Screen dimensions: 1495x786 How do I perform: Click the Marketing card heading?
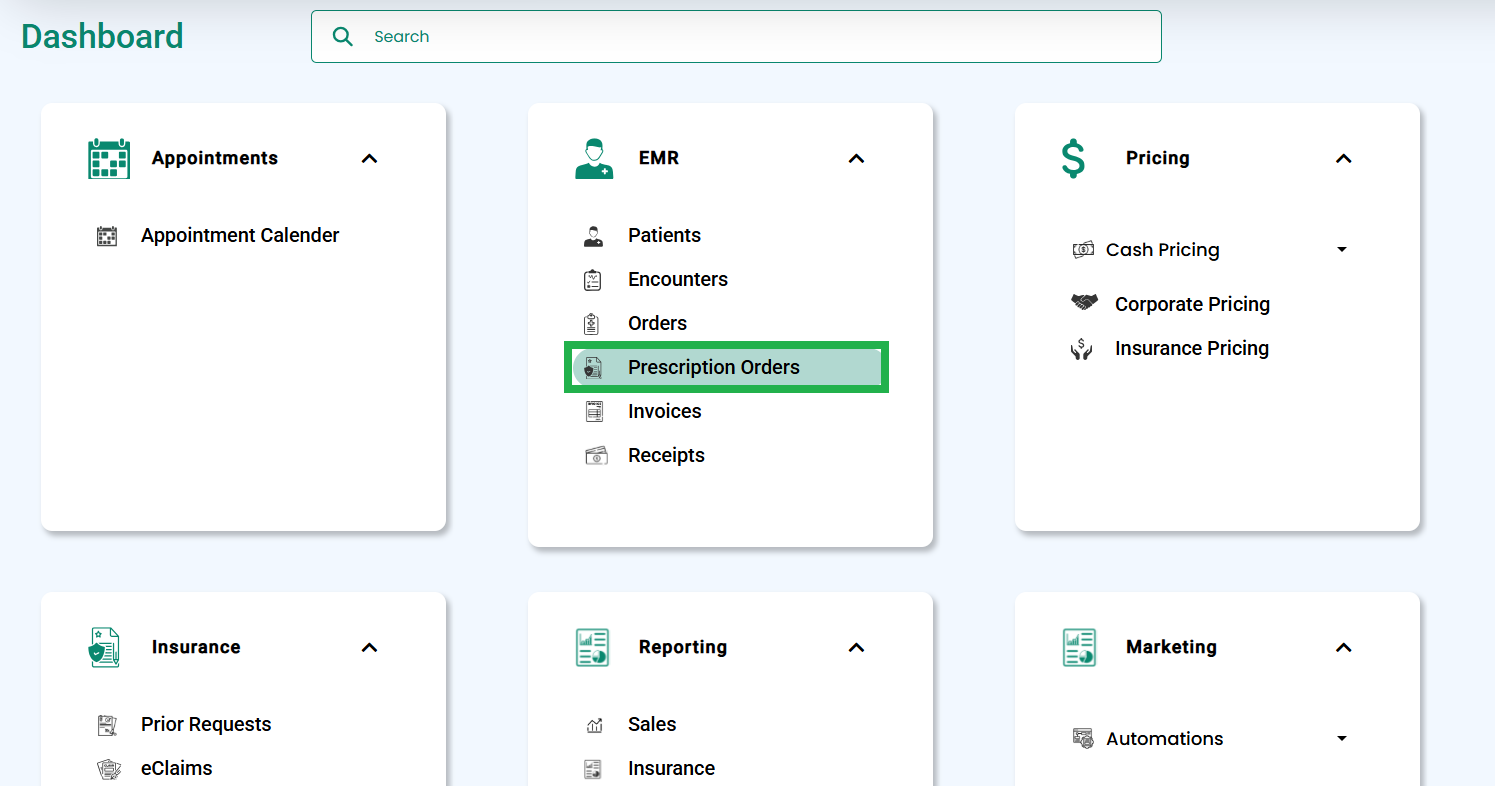tap(1171, 647)
